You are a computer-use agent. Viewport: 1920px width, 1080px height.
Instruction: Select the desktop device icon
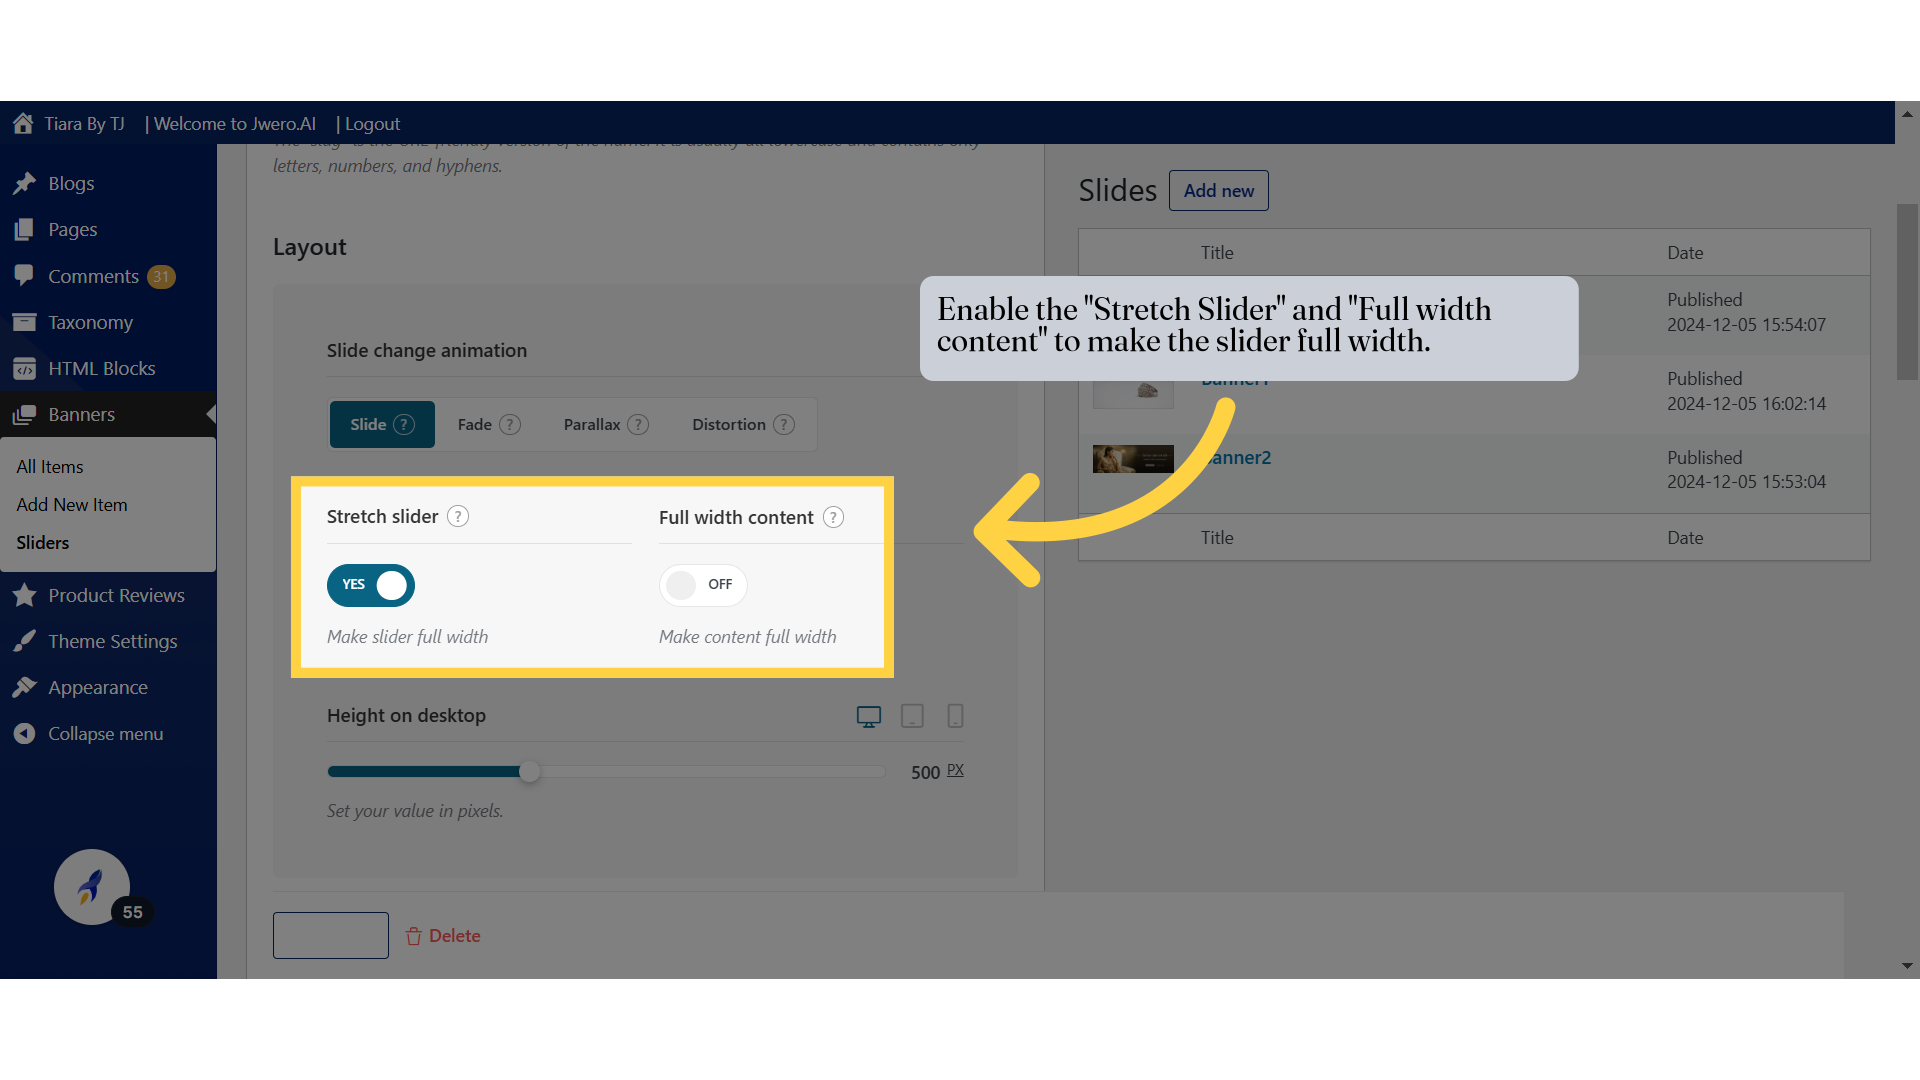pos(869,716)
